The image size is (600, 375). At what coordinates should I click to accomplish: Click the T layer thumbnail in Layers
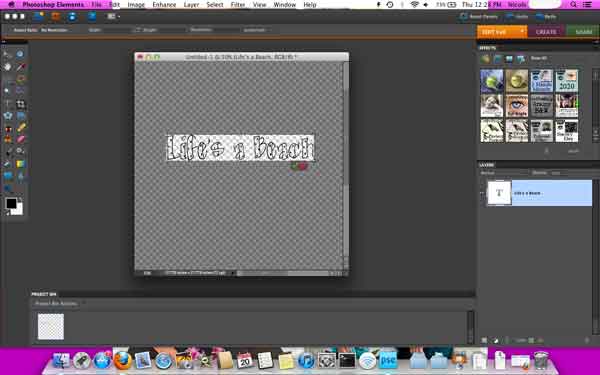click(499, 193)
